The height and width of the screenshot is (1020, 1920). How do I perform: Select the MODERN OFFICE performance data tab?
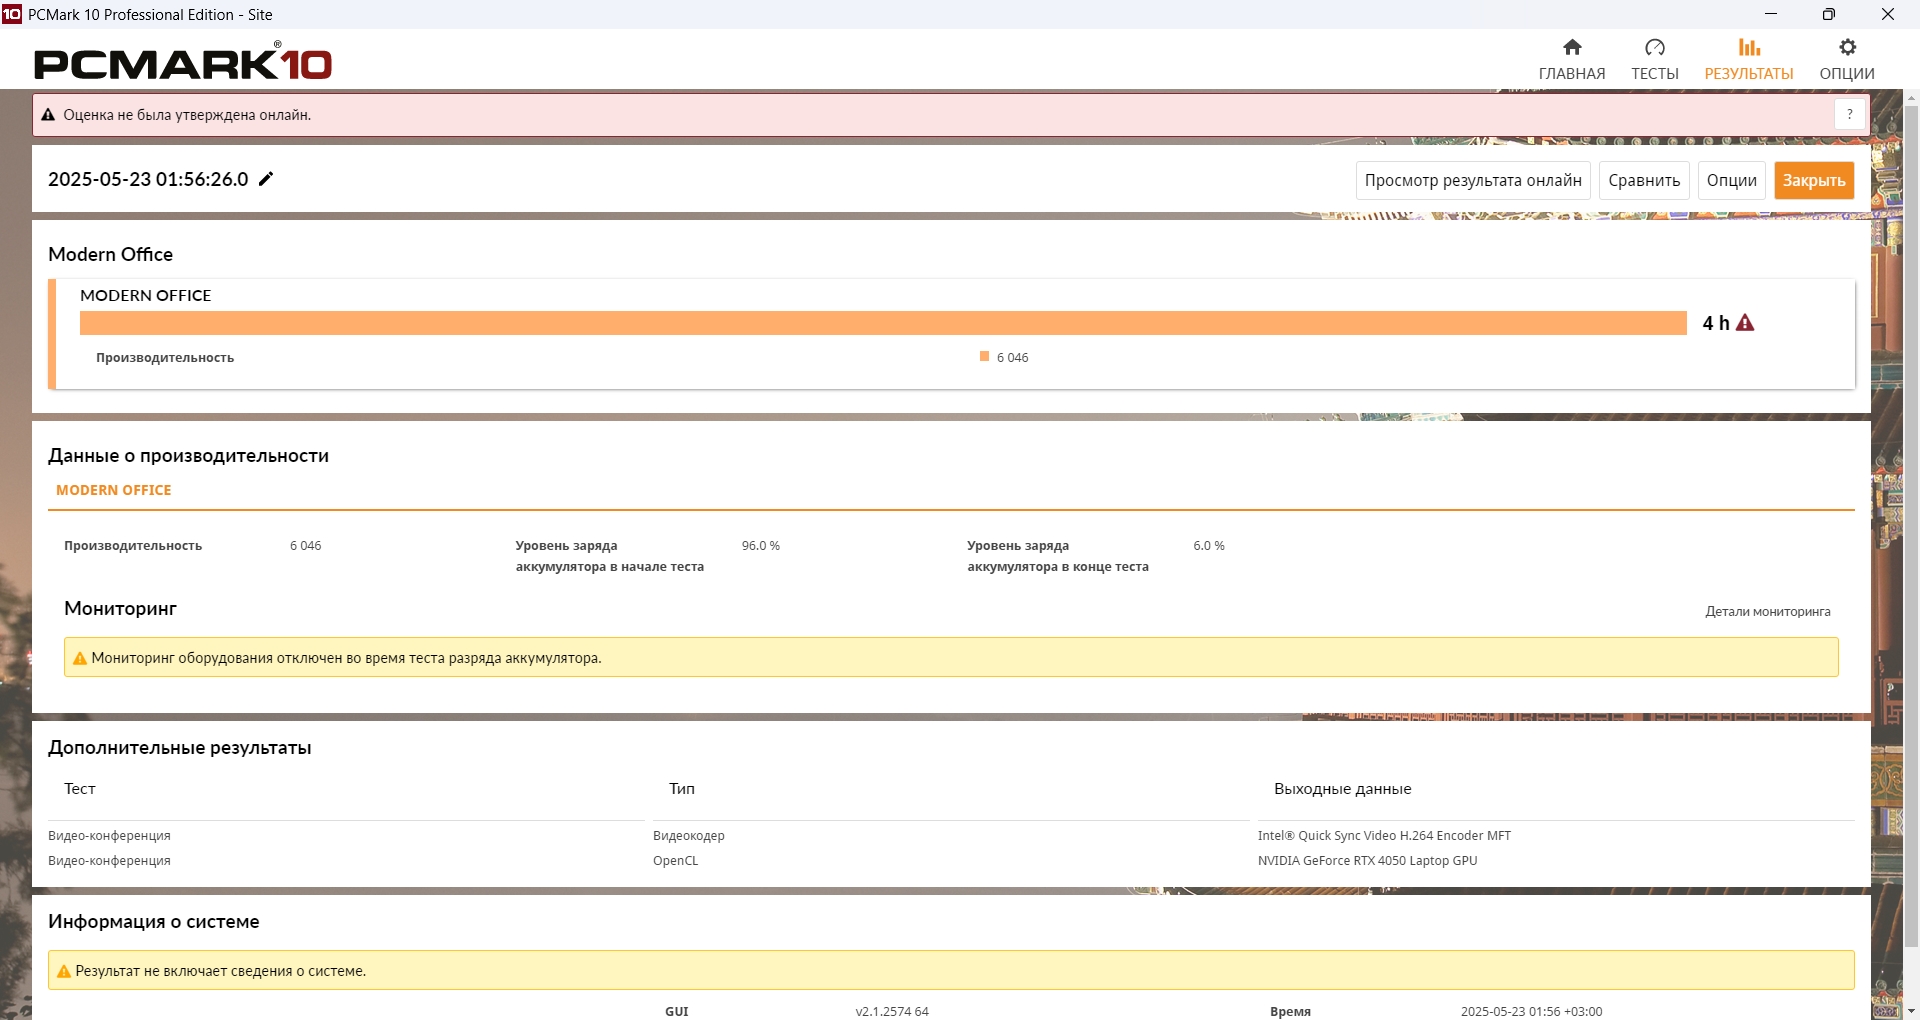[114, 491]
